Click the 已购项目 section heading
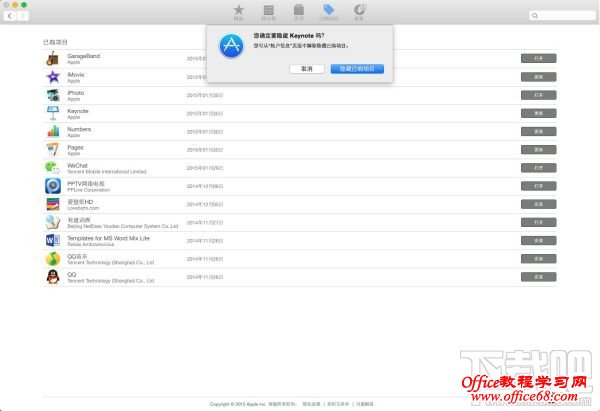Viewport: 600px width, 411px height. (55, 42)
